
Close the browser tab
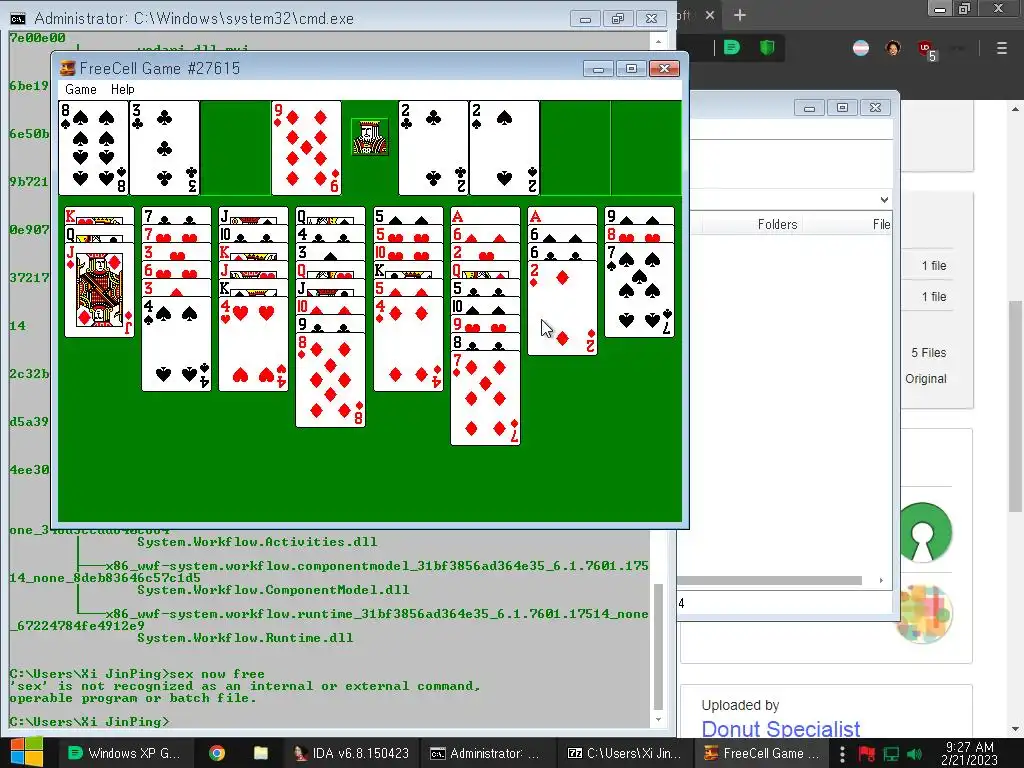[x=710, y=15]
